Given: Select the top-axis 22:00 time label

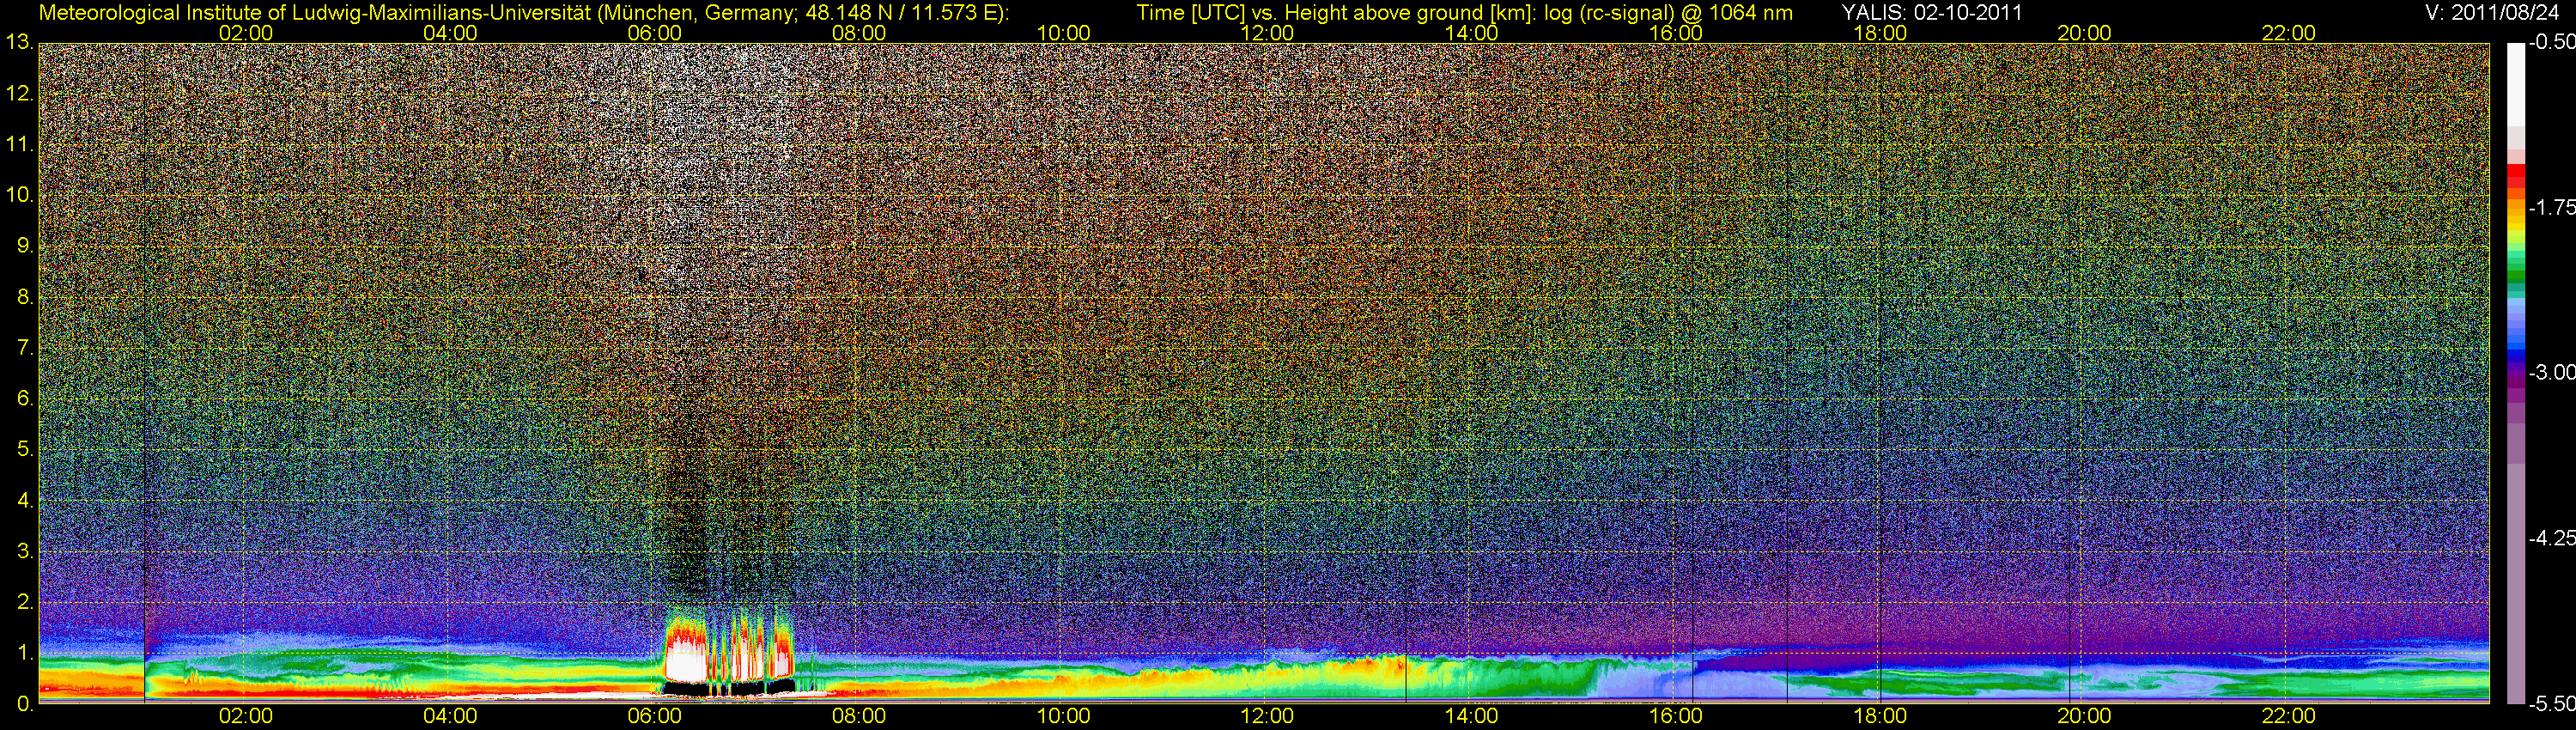Looking at the screenshot, I should click(2289, 33).
